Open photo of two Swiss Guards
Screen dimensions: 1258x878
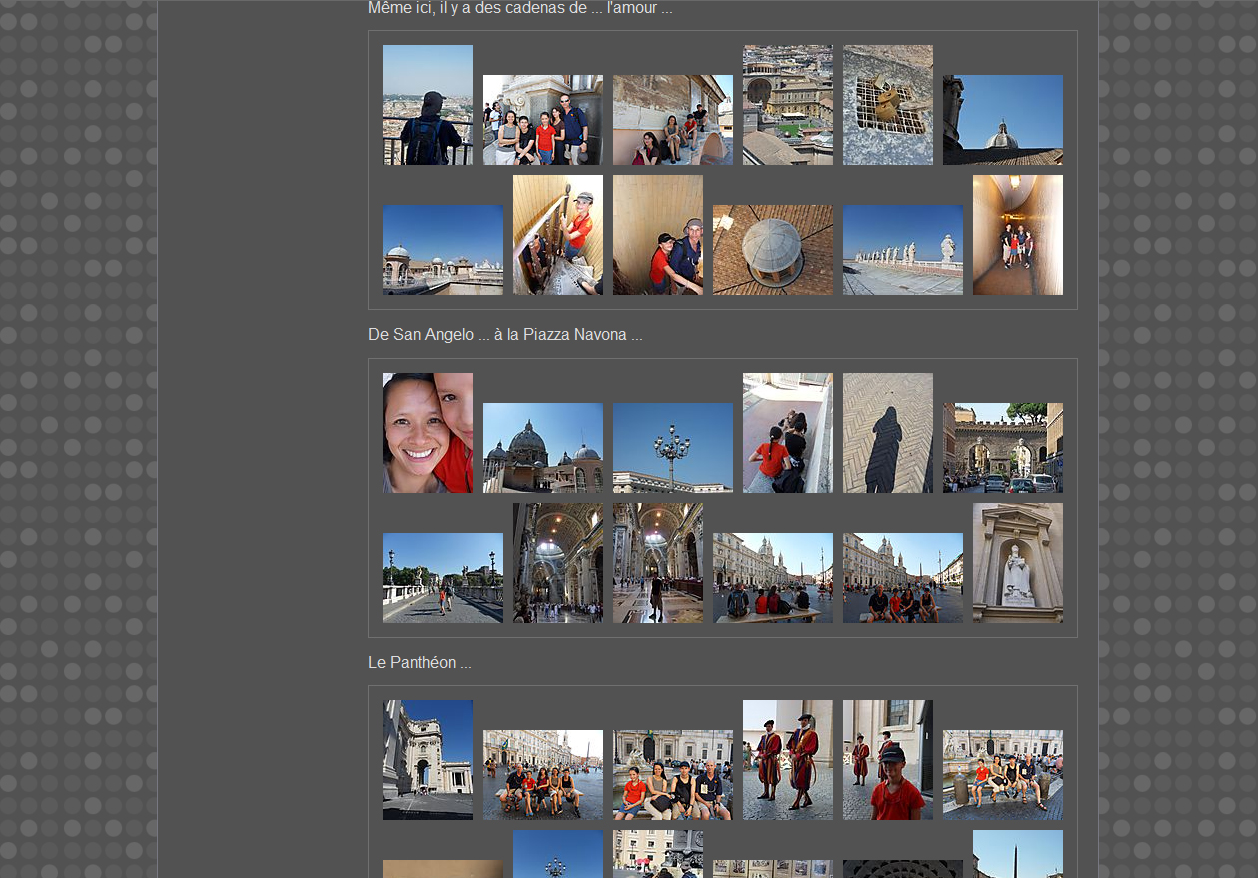pos(787,760)
